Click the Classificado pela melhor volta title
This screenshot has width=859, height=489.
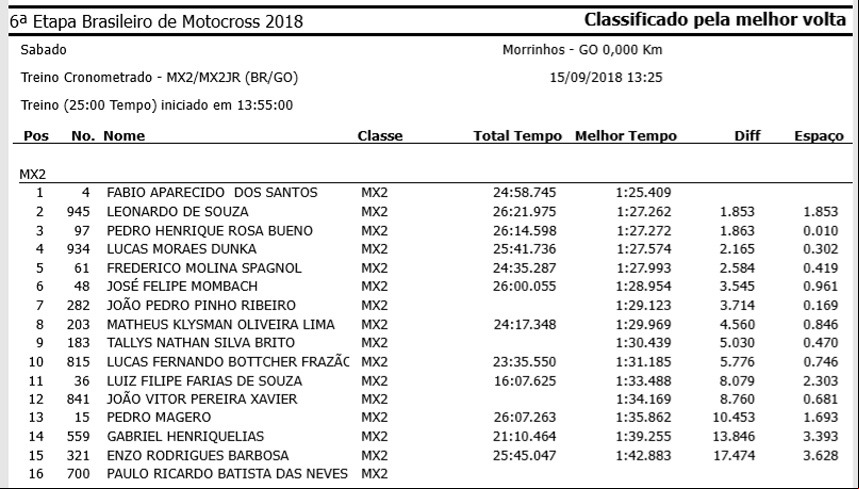click(x=715, y=20)
